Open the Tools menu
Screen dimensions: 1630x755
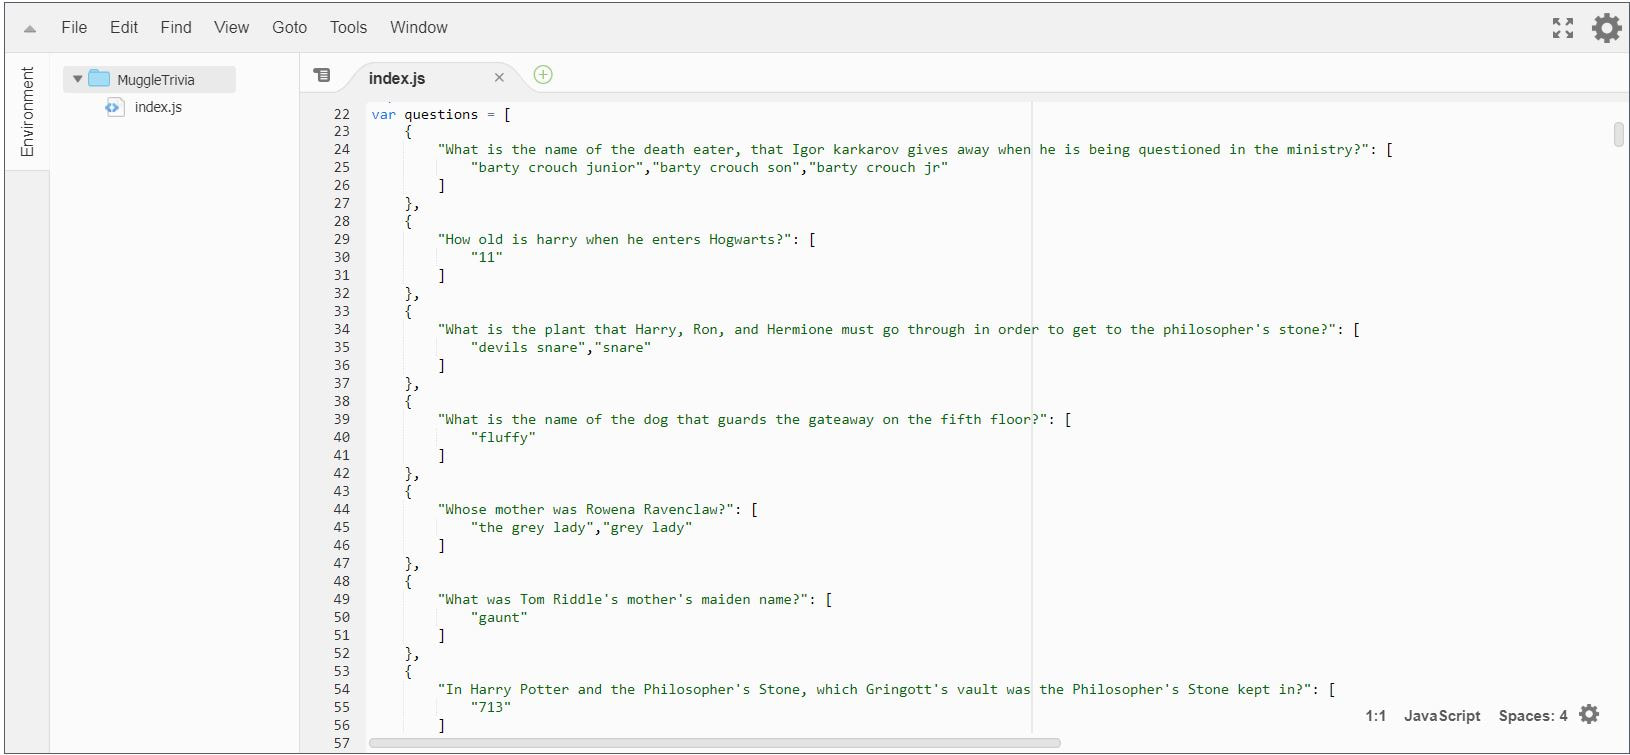click(348, 28)
